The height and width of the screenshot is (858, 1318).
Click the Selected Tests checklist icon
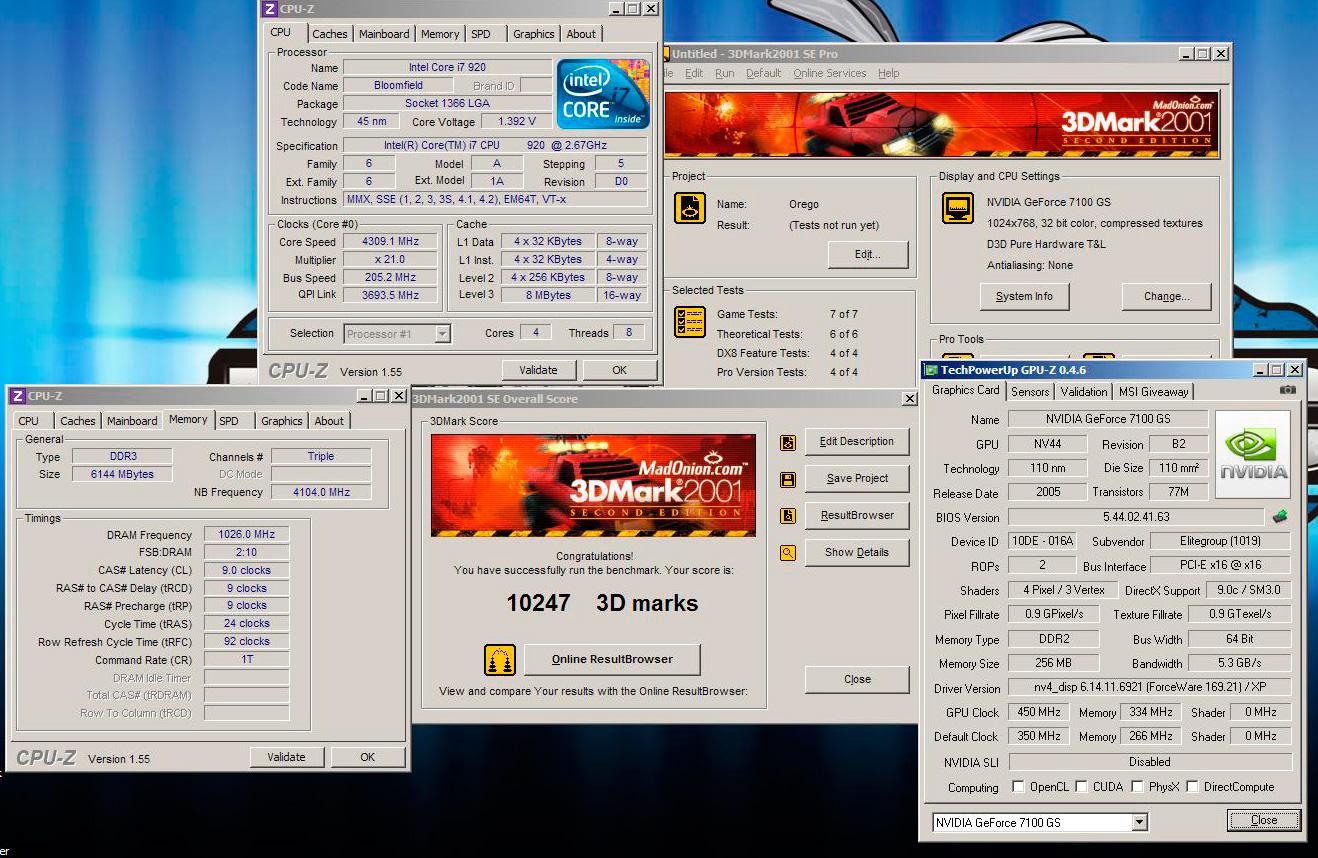tap(690, 322)
